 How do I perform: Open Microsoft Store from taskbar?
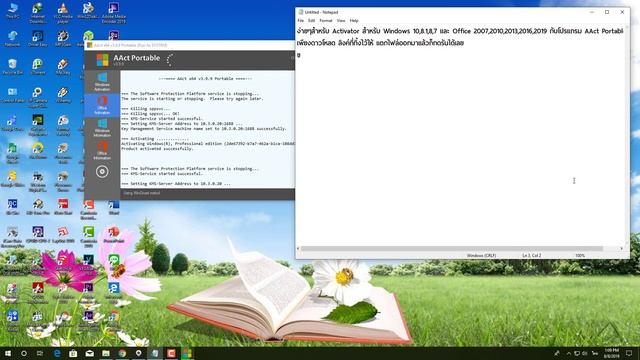(x=73, y=353)
